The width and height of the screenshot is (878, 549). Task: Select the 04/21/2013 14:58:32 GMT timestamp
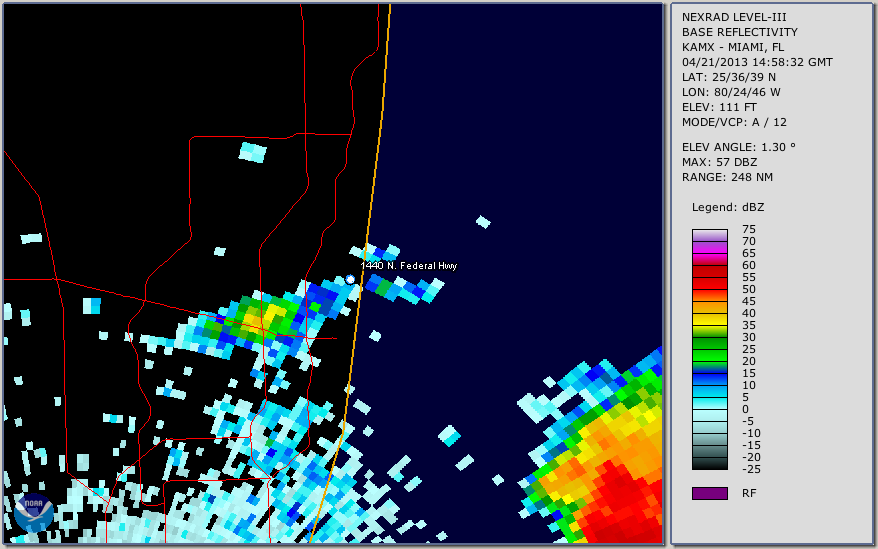pyautogui.click(x=757, y=62)
